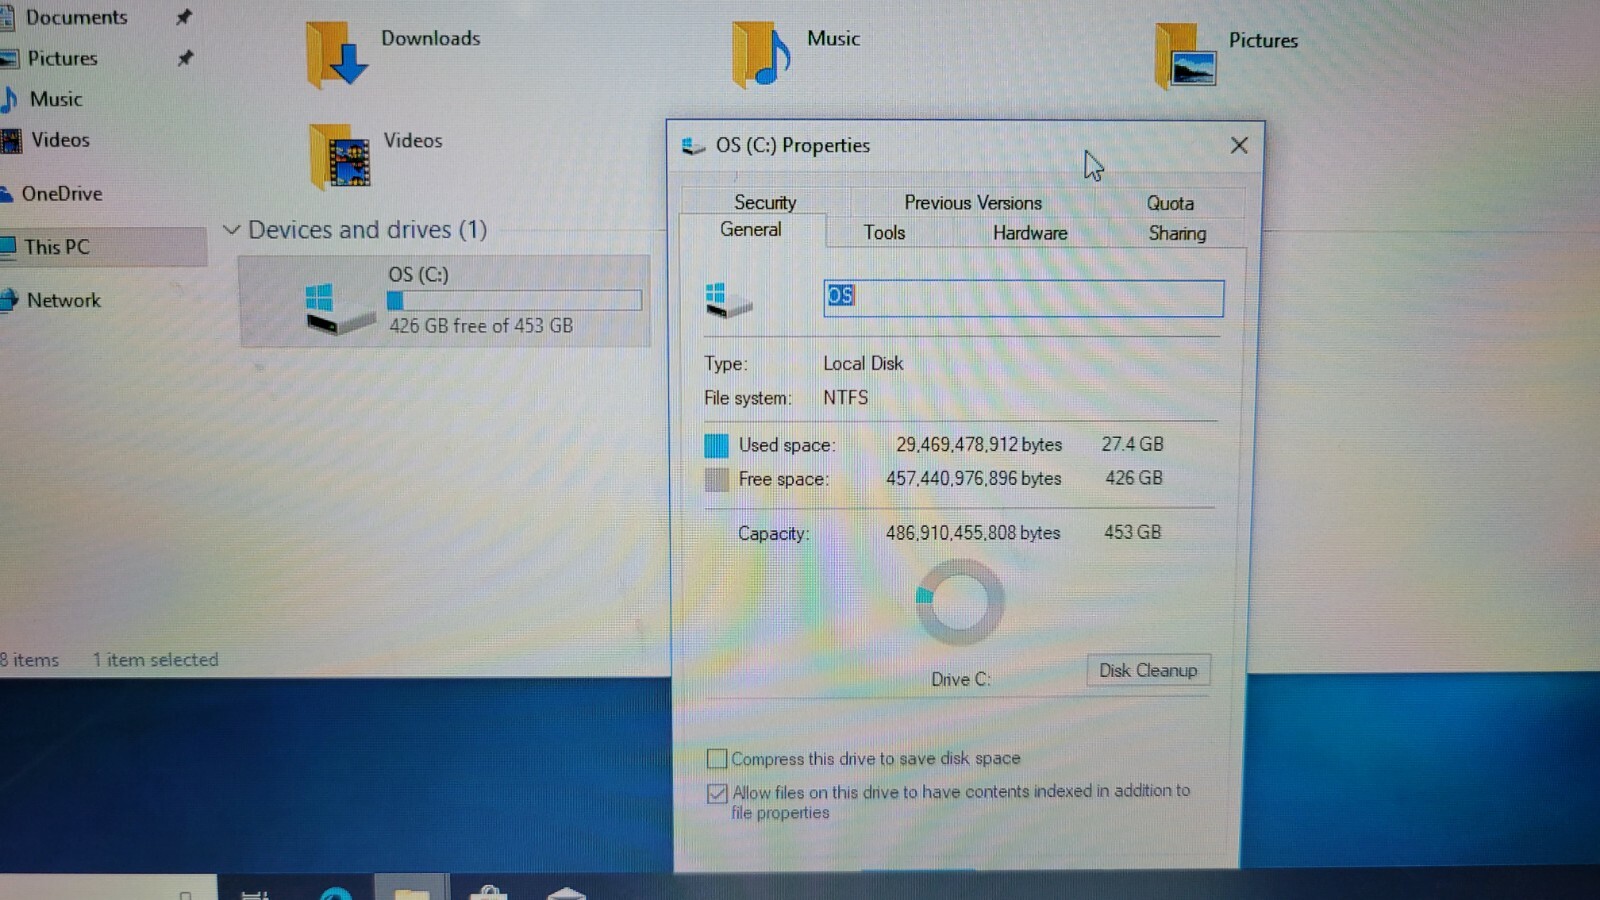This screenshot has width=1600, height=900.
Task: Switch to the Tools tab
Action: 884,233
